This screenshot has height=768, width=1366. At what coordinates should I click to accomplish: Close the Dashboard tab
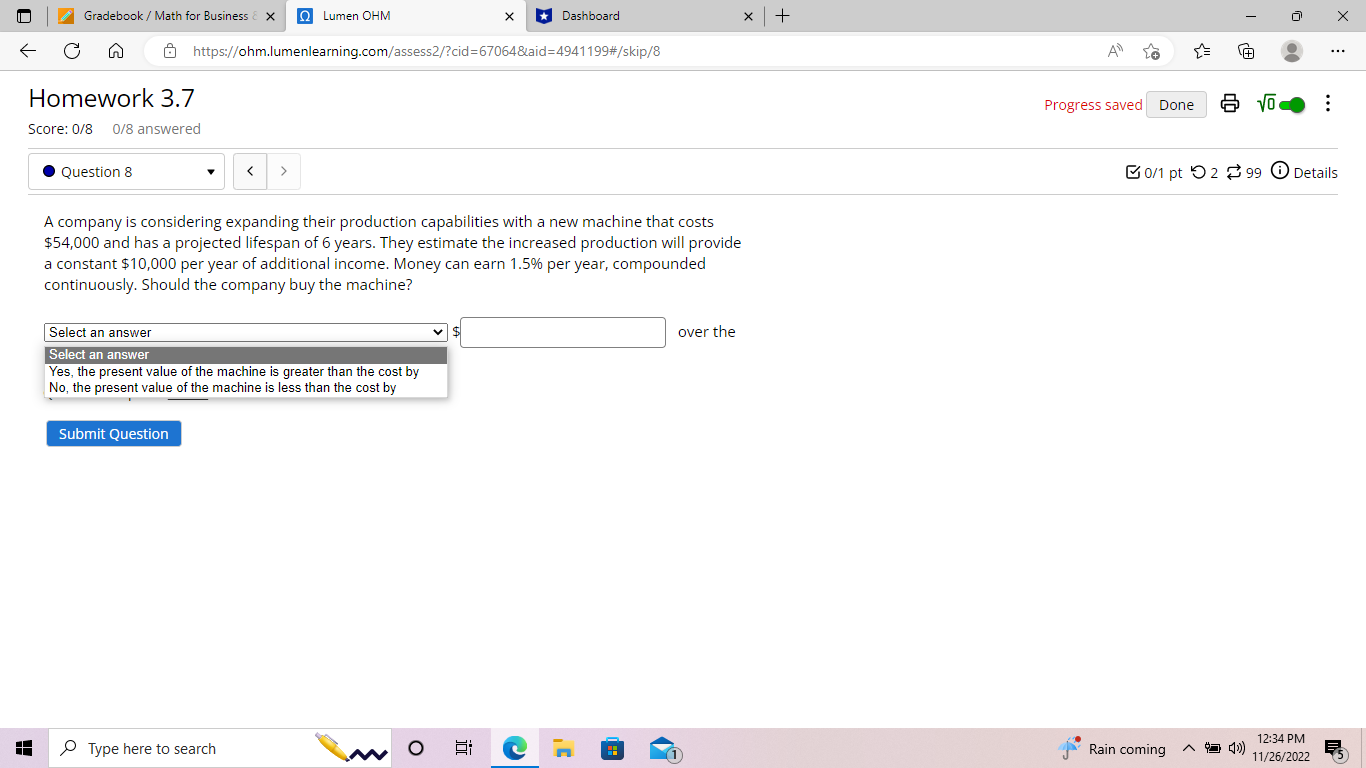[749, 17]
